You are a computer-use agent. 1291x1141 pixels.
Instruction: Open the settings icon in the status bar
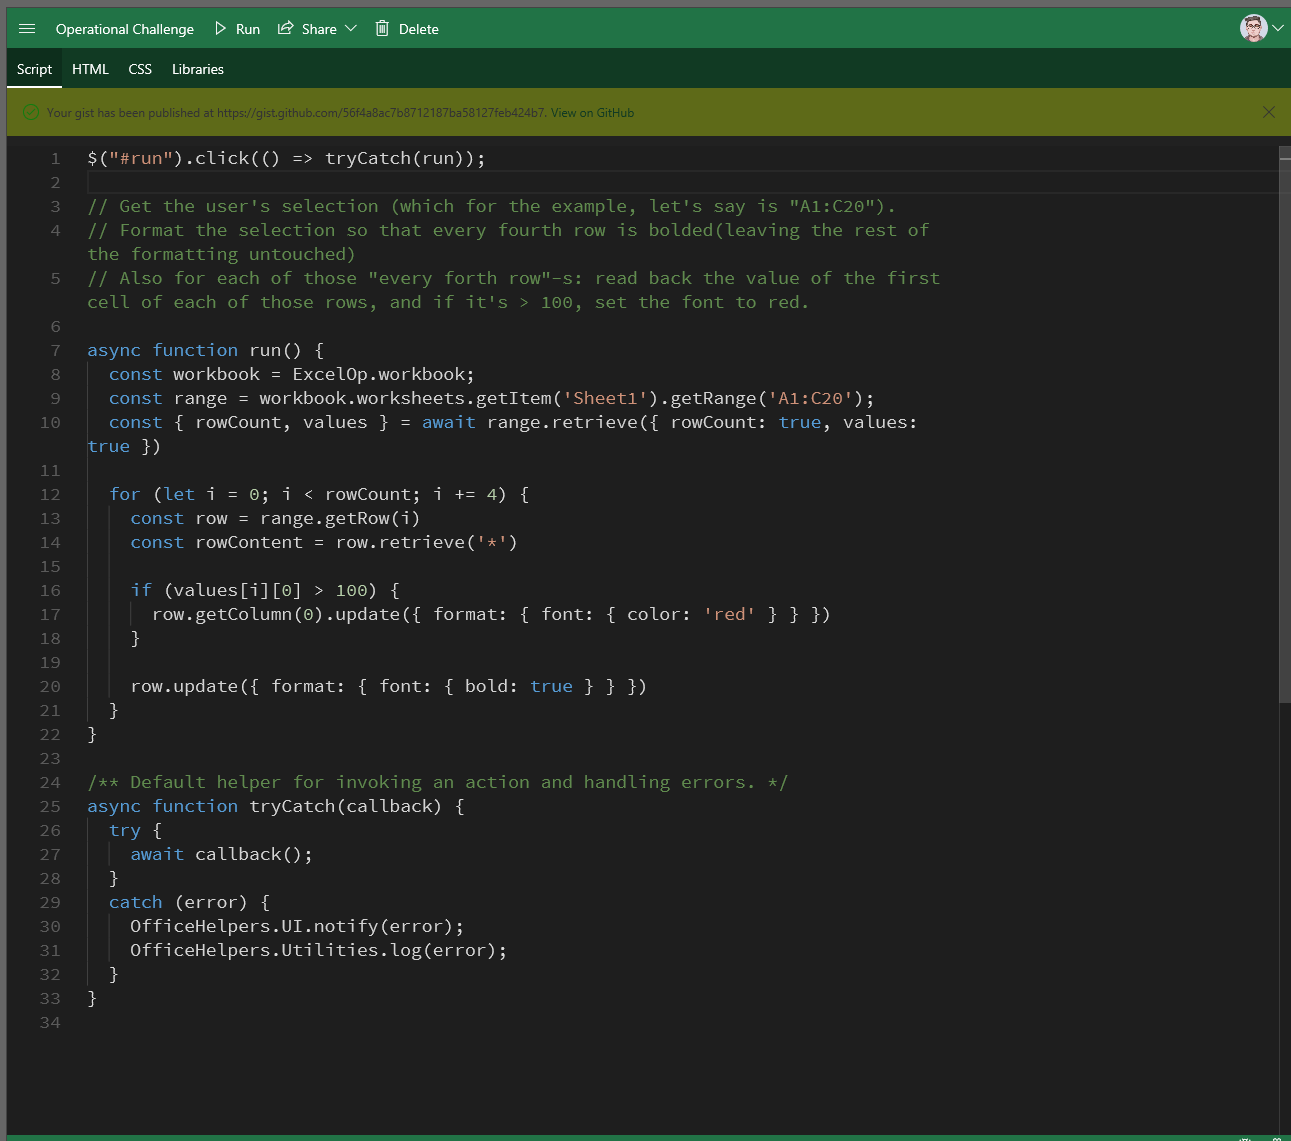click(1279, 1139)
